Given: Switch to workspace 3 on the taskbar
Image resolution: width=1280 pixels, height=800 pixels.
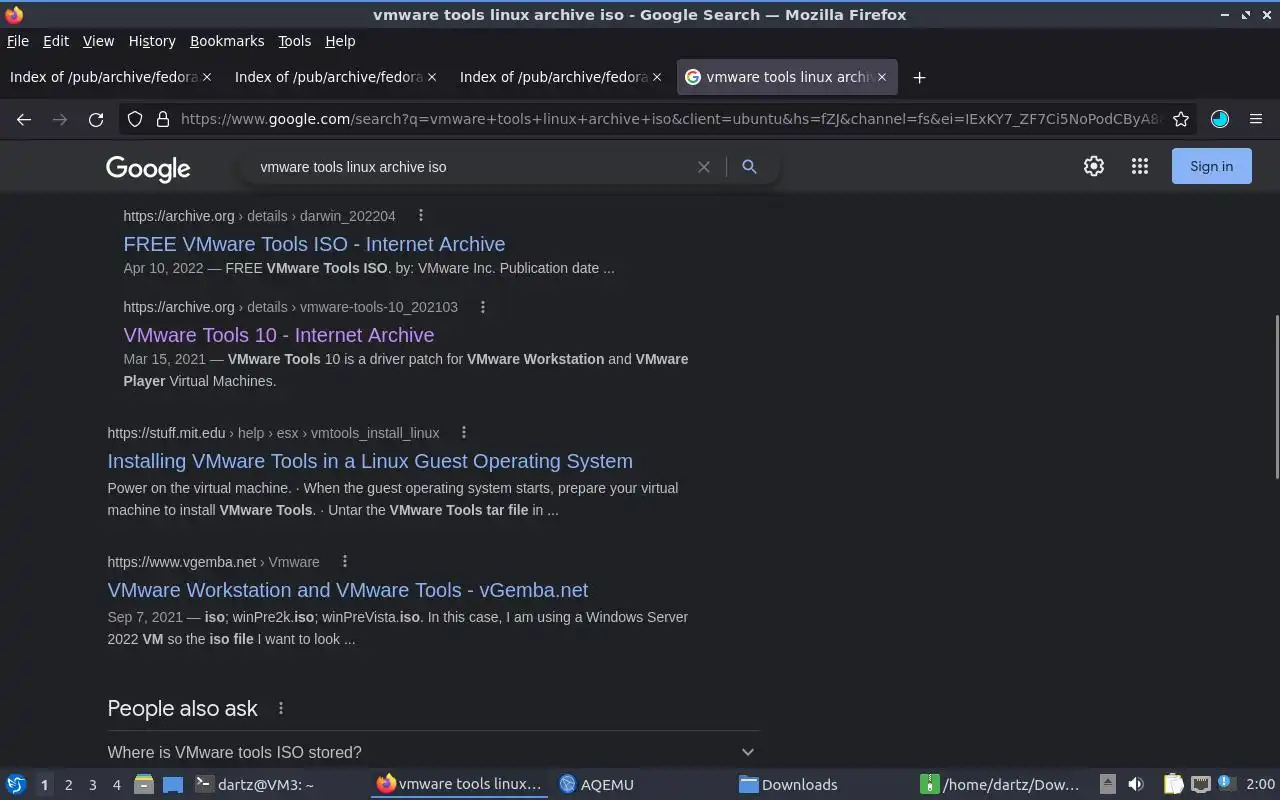Looking at the screenshot, I should coord(92,784).
